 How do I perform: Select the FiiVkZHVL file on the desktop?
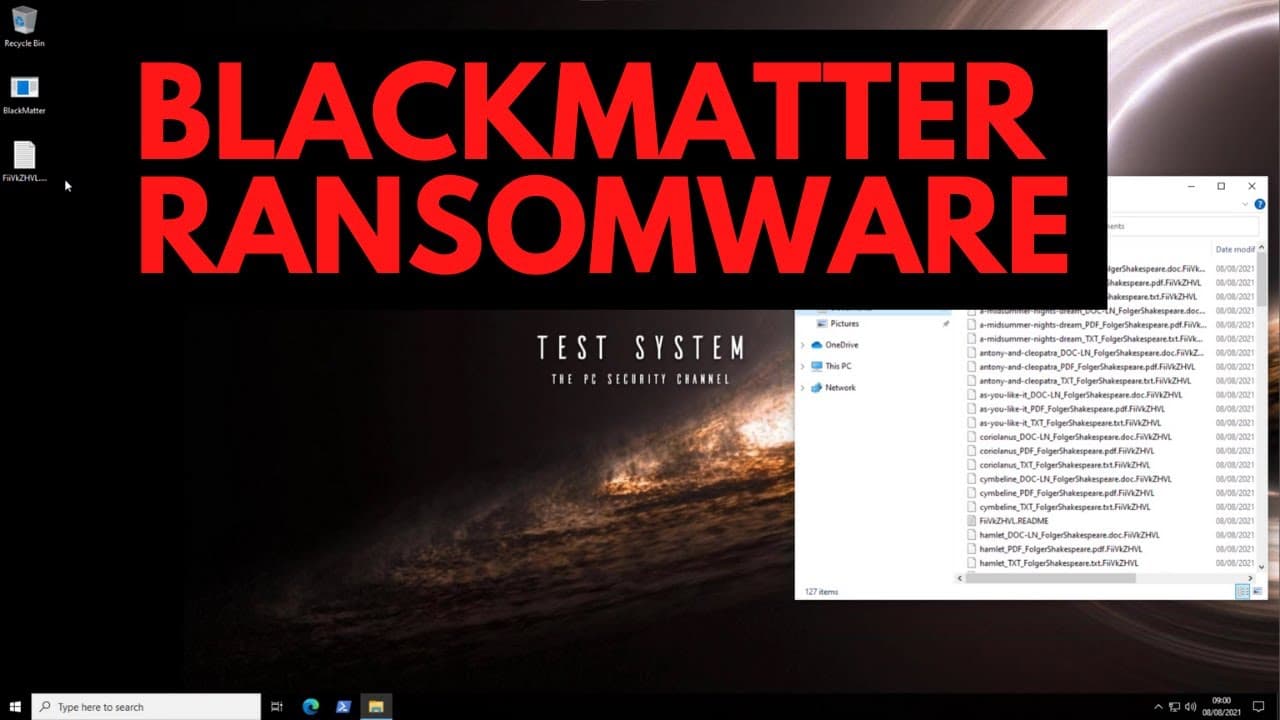[24, 162]
